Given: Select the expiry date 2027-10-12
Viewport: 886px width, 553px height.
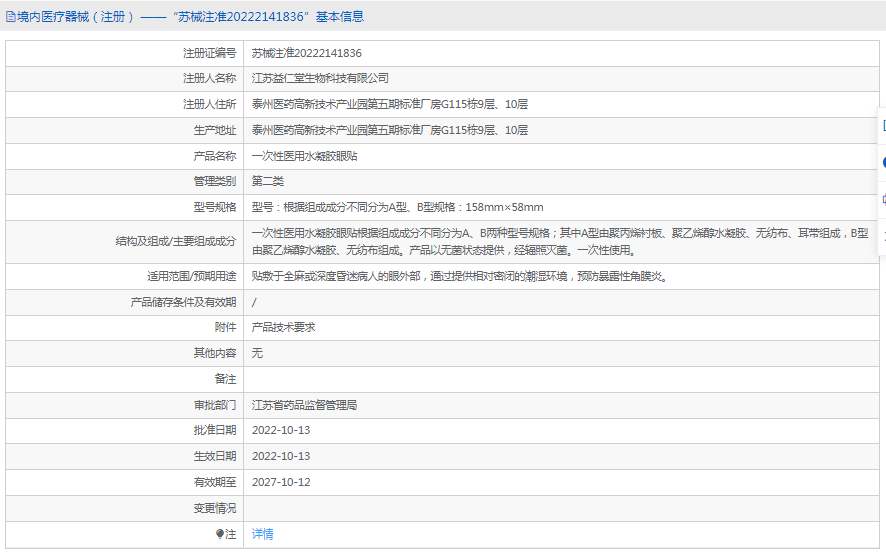Looking at the screenshot, I should tap(281, 482).
